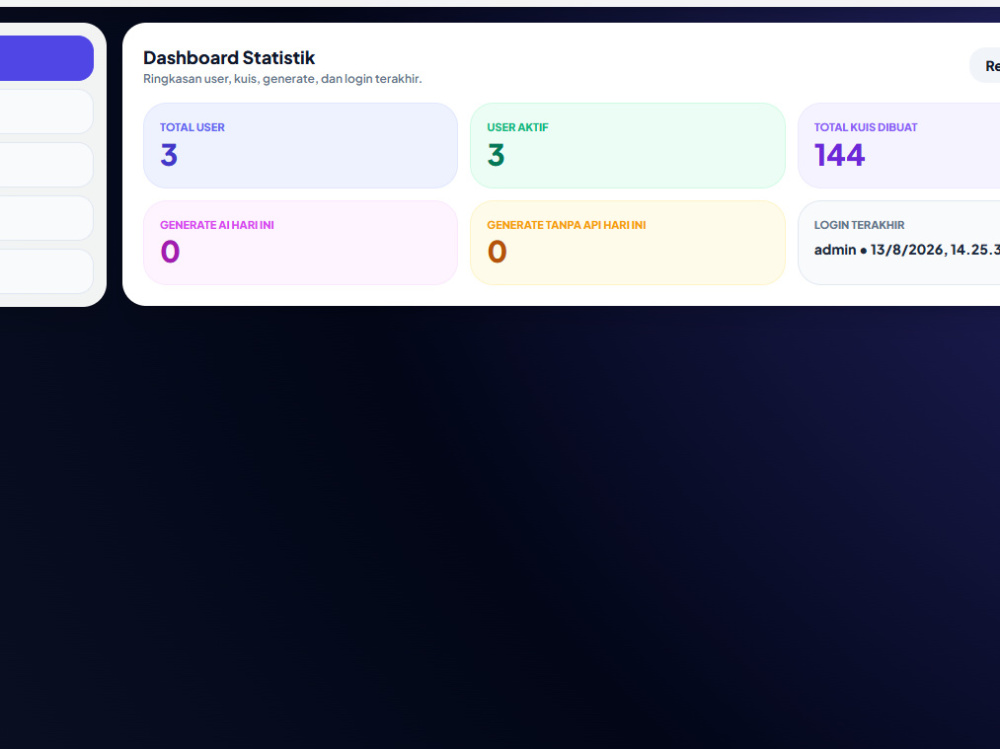Viewport: 1000px width, 749px height.
Task: Click the 0 under Generate Tanpa API Hari Ini
Action: (497, 251)
